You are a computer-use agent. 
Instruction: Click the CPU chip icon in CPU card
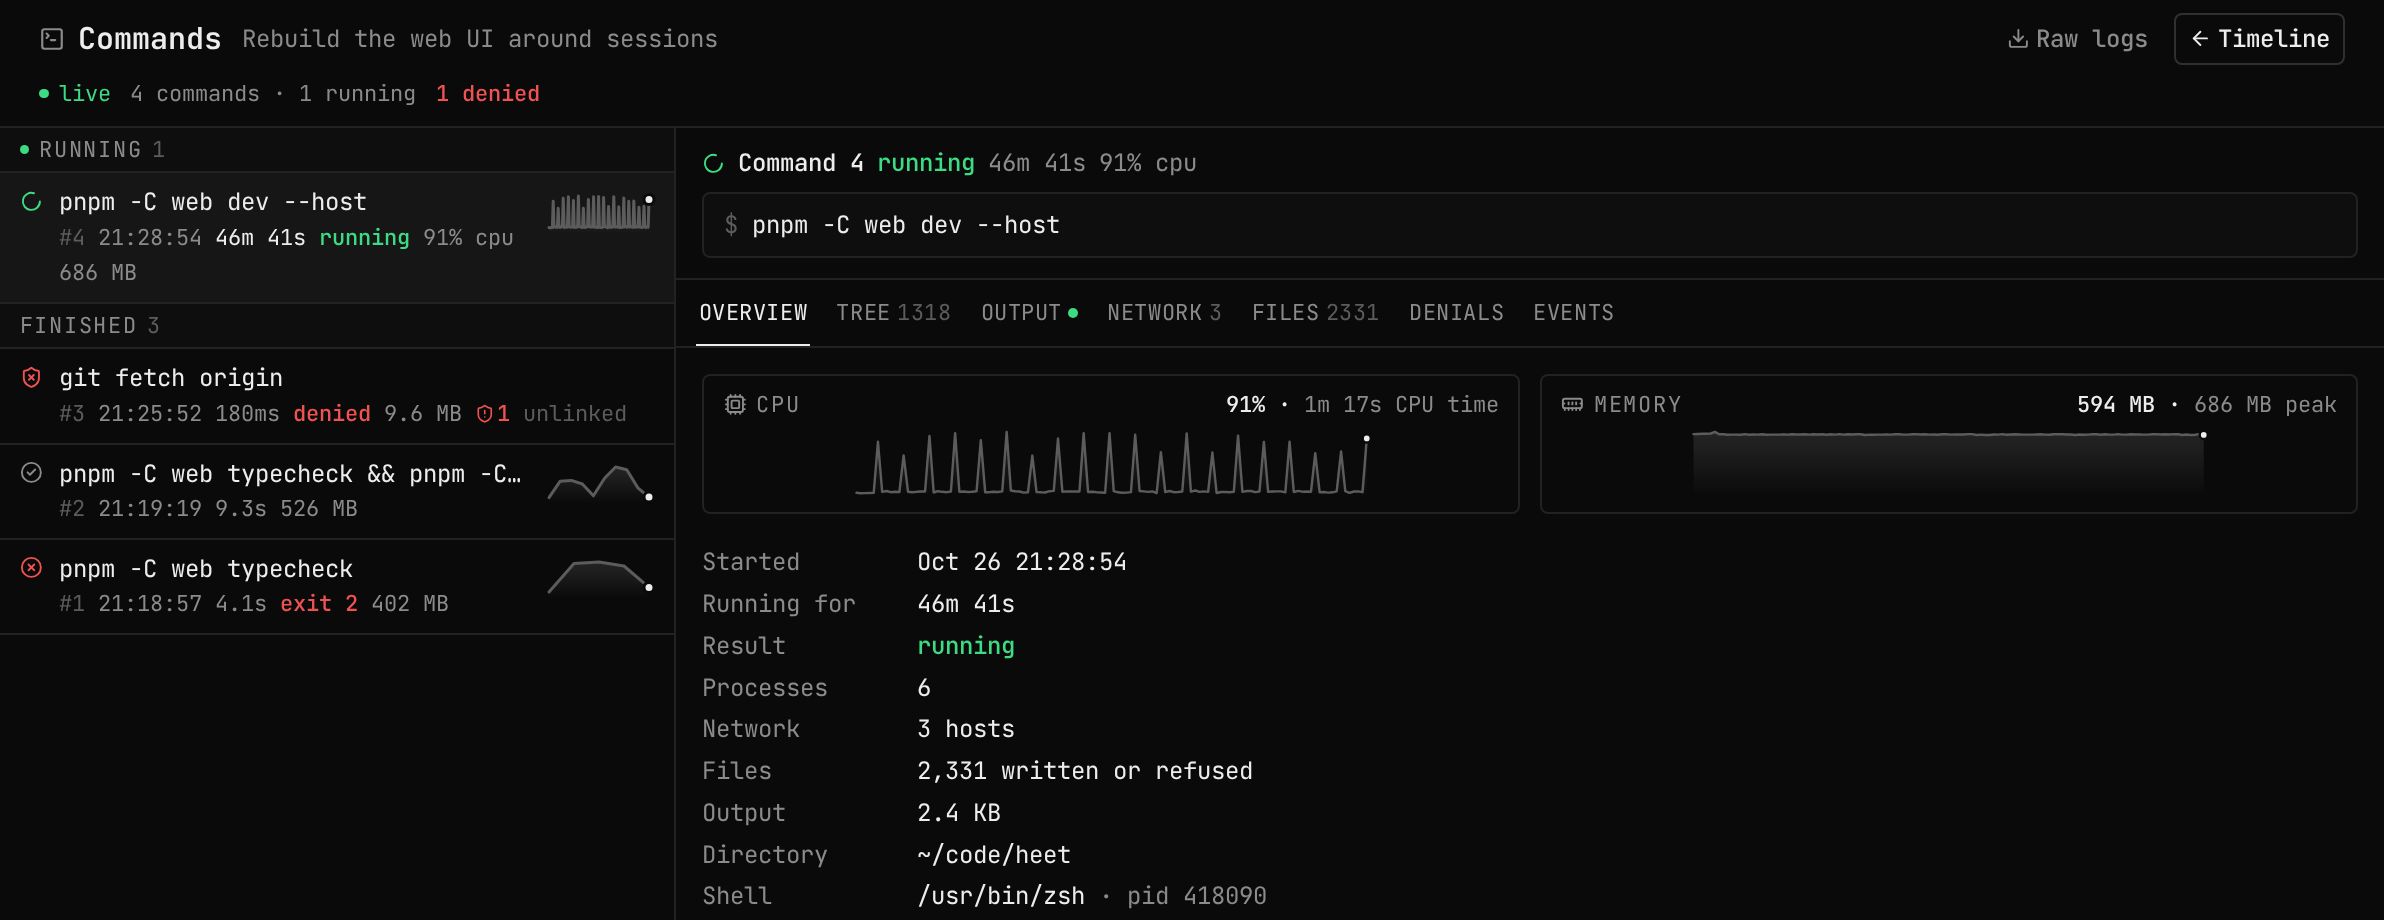click(735, 404)
